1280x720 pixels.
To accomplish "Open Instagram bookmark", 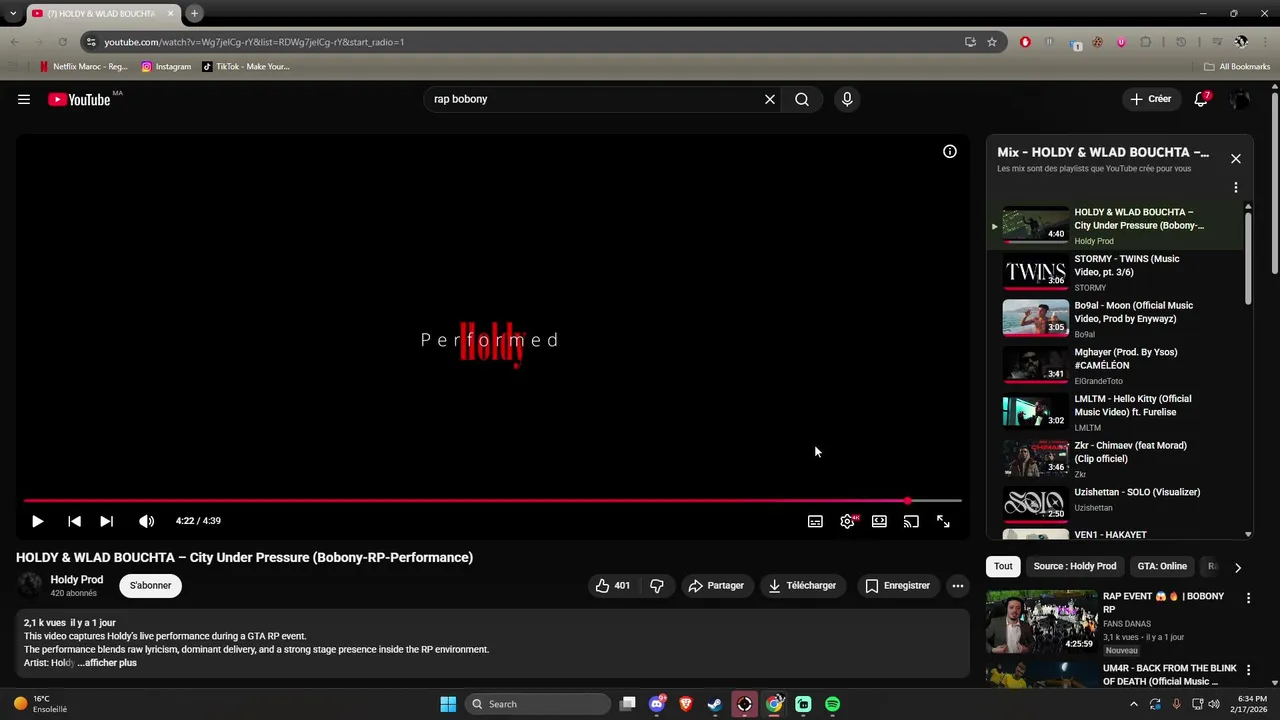I will click(x=166, y=67).
